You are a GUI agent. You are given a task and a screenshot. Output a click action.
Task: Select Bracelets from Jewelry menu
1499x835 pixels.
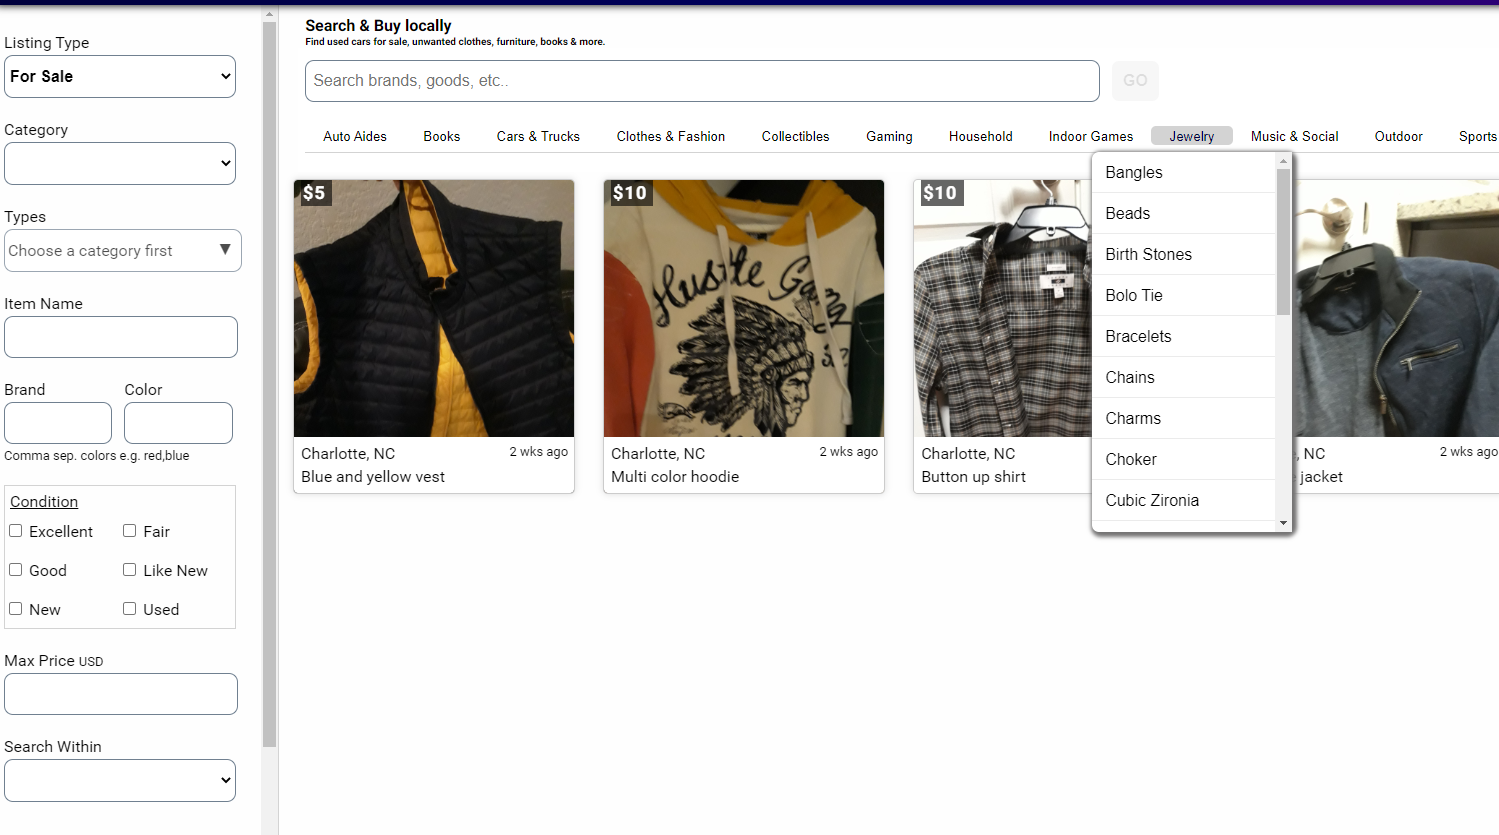click(1184, 337)
